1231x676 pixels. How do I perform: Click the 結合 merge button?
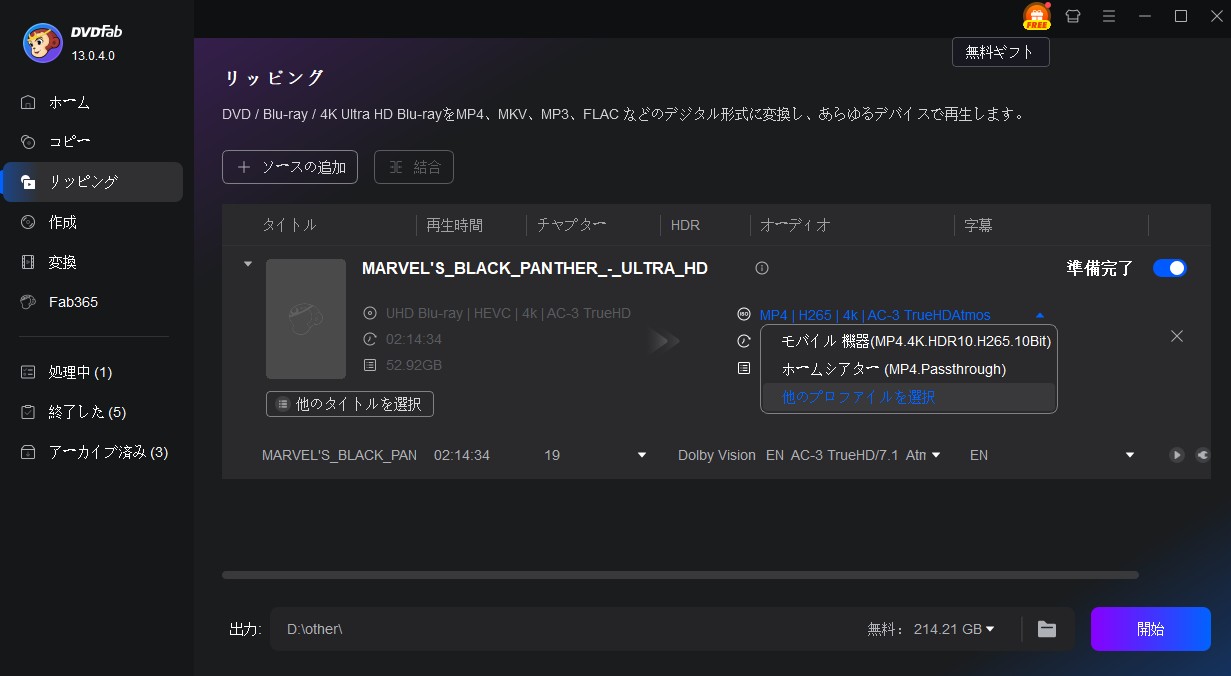click(x=414, y=167)
